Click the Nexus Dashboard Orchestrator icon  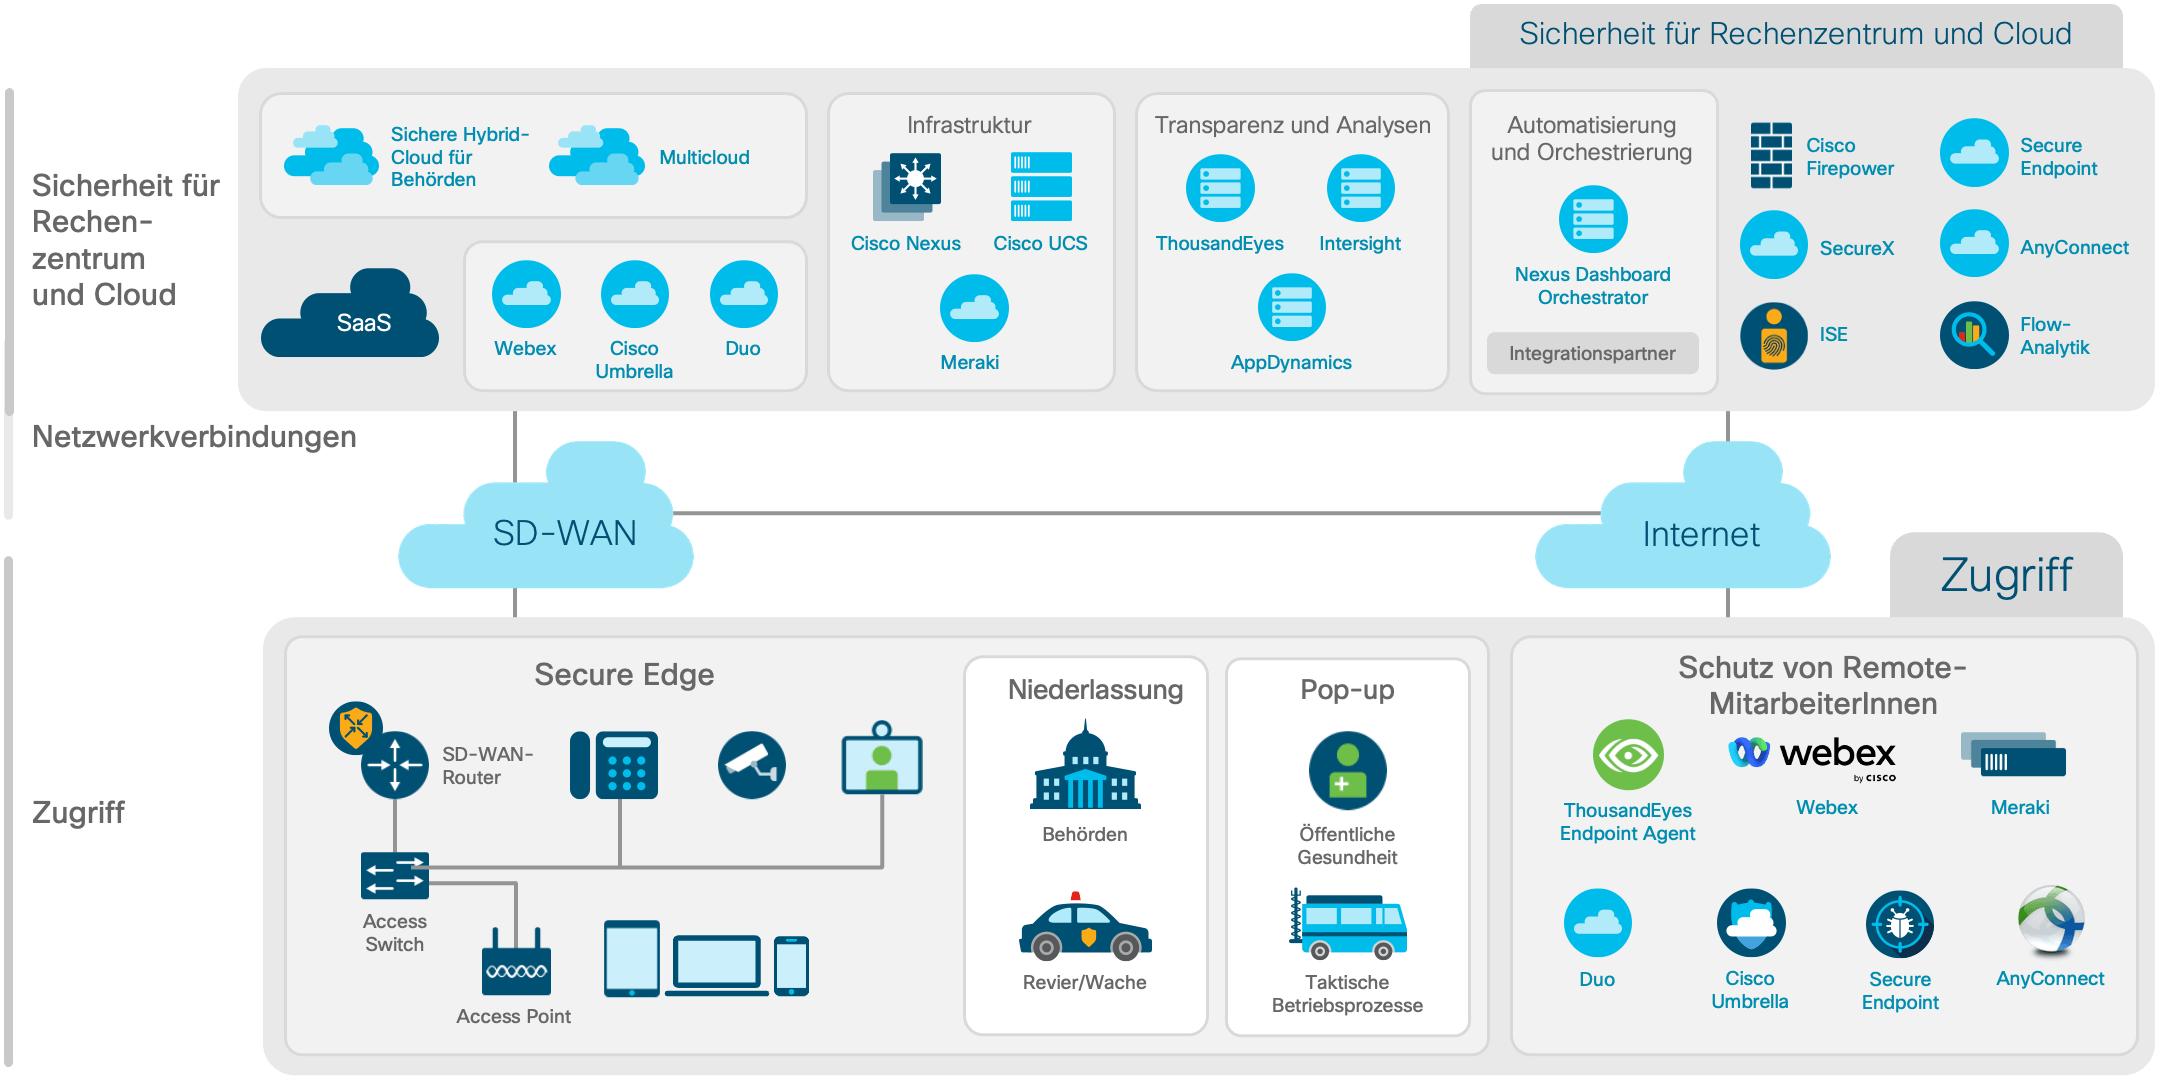pyautogui.click(x=1593, y=219)
